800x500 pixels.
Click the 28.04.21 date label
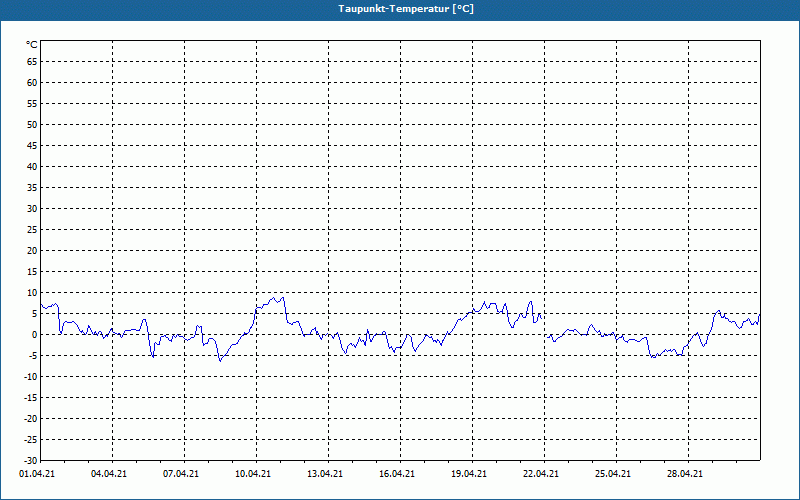(x=686, y=474)
